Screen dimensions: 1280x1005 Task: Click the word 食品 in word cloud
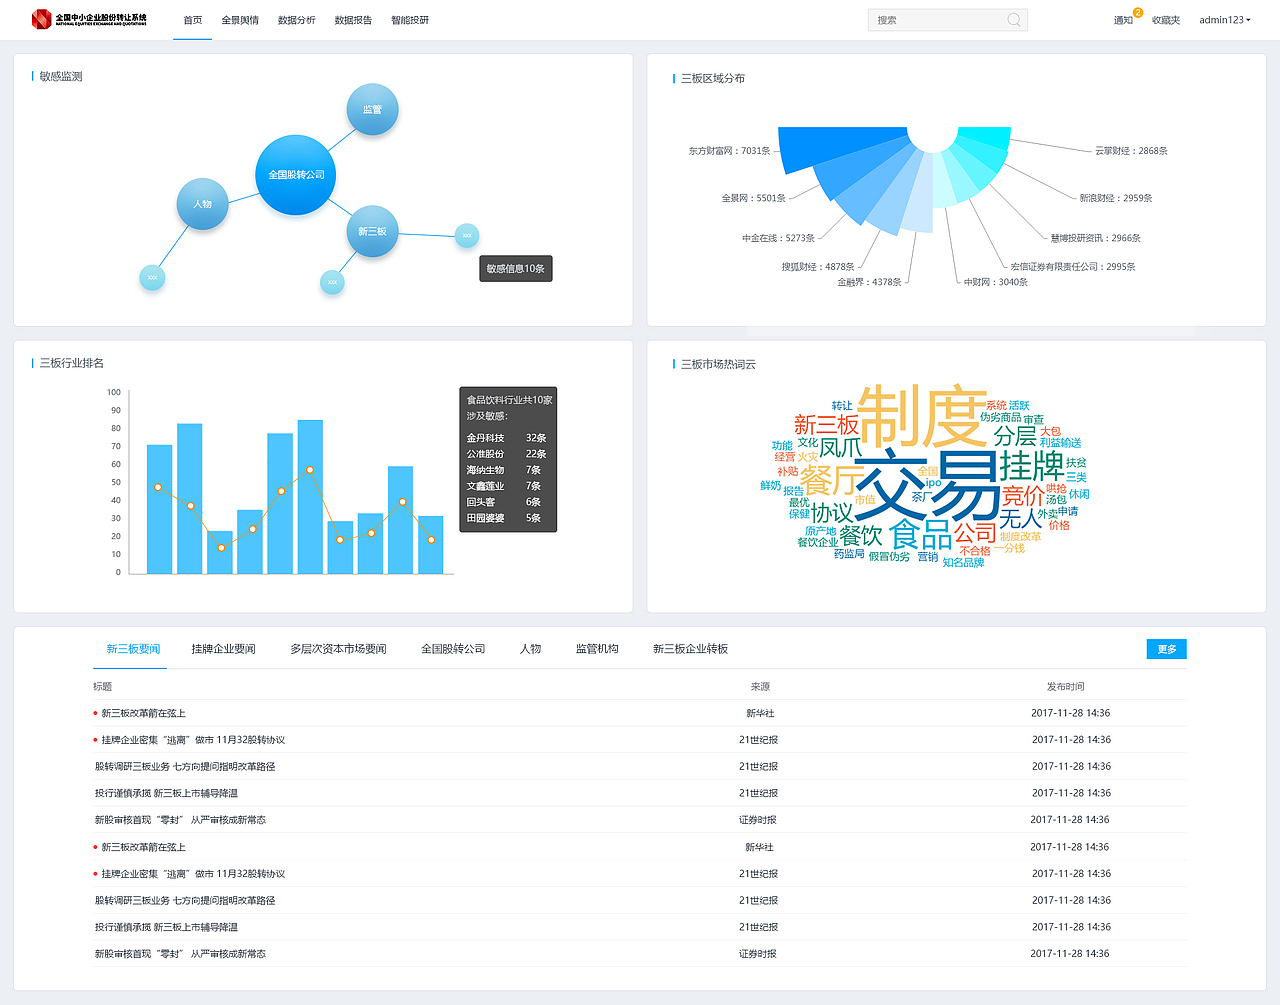[920, 534]
